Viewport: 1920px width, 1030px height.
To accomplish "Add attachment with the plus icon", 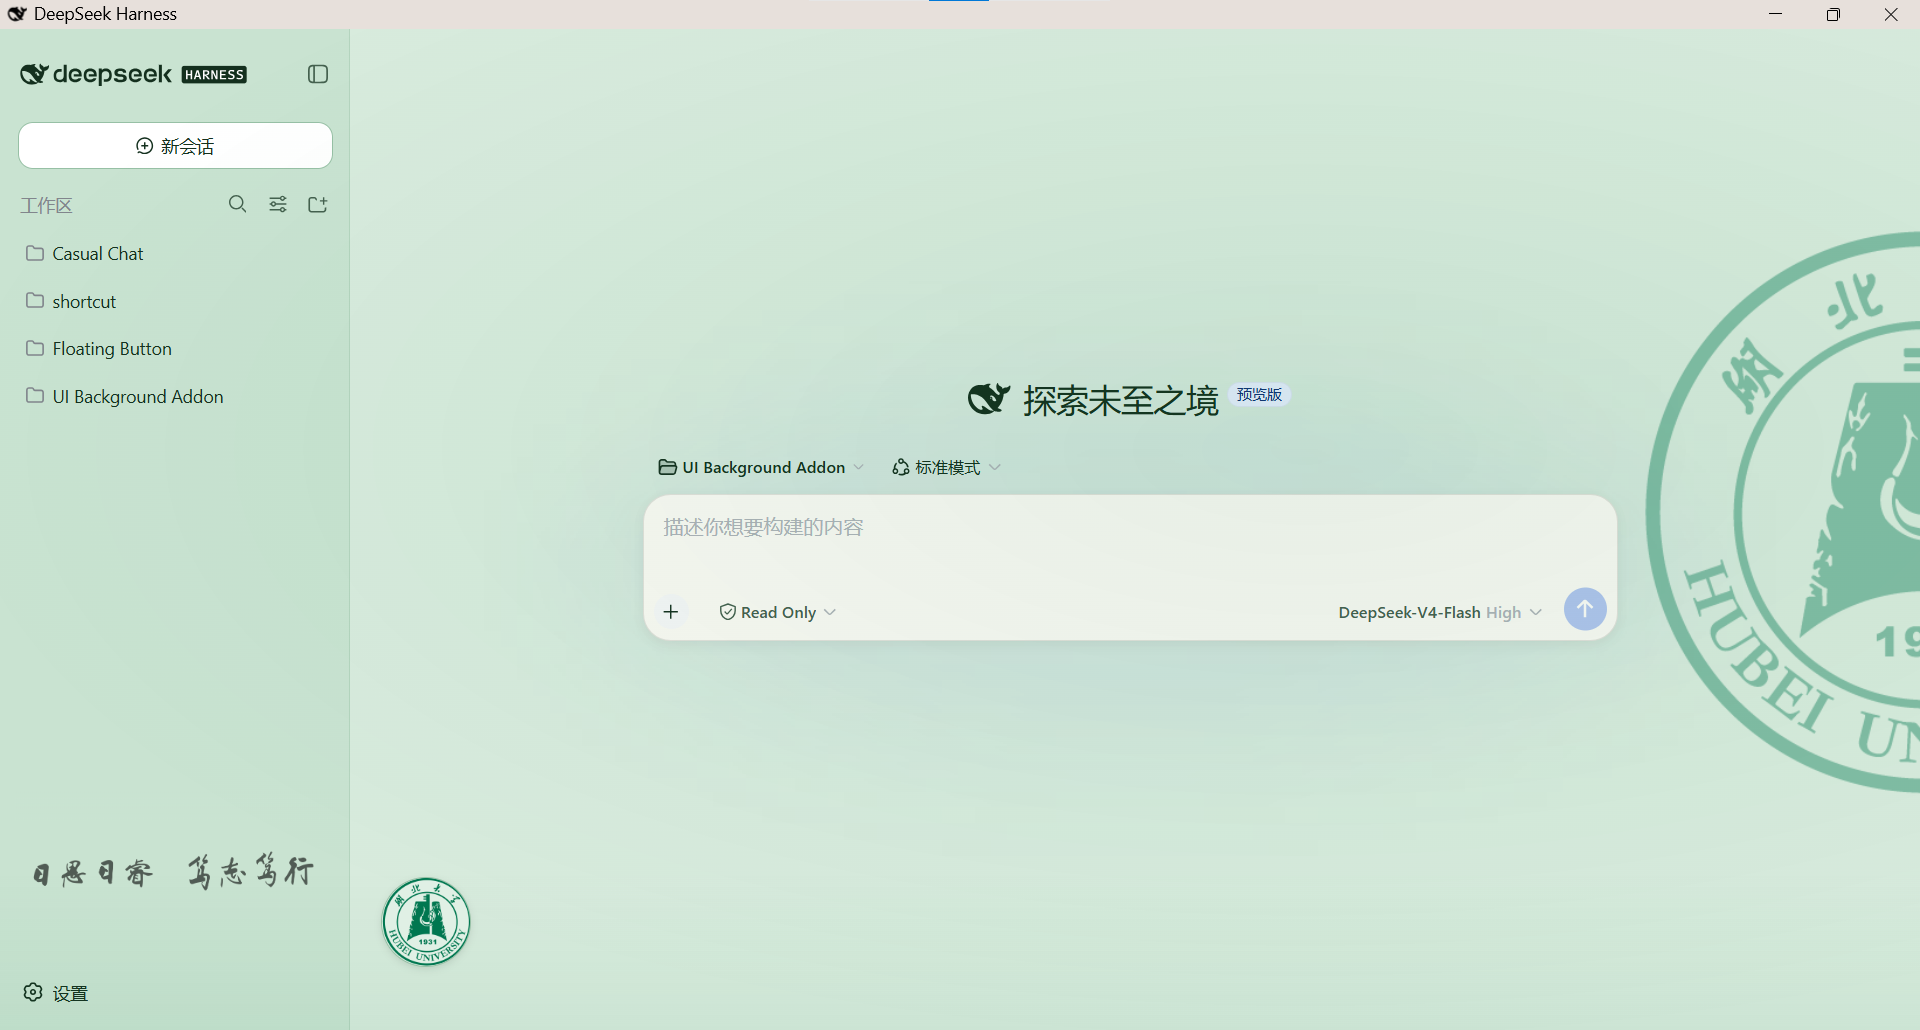I will [x=671, y=612].
